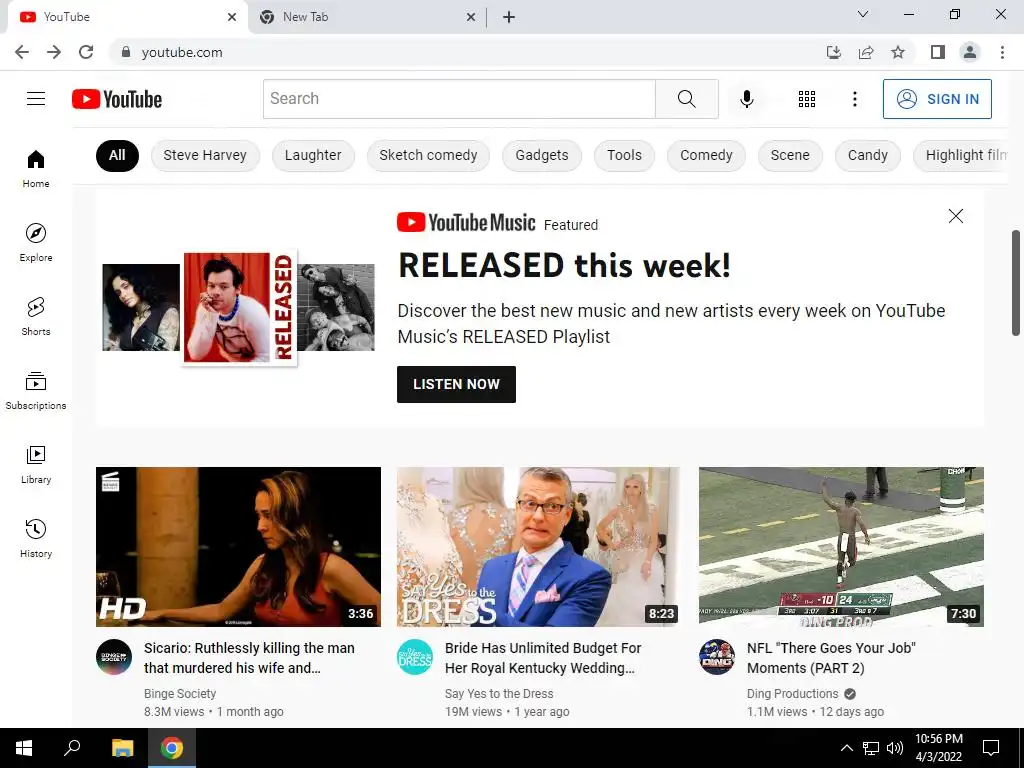Open taskbar search
Viewport: 1024px width, 768px height.
[72, 748]
